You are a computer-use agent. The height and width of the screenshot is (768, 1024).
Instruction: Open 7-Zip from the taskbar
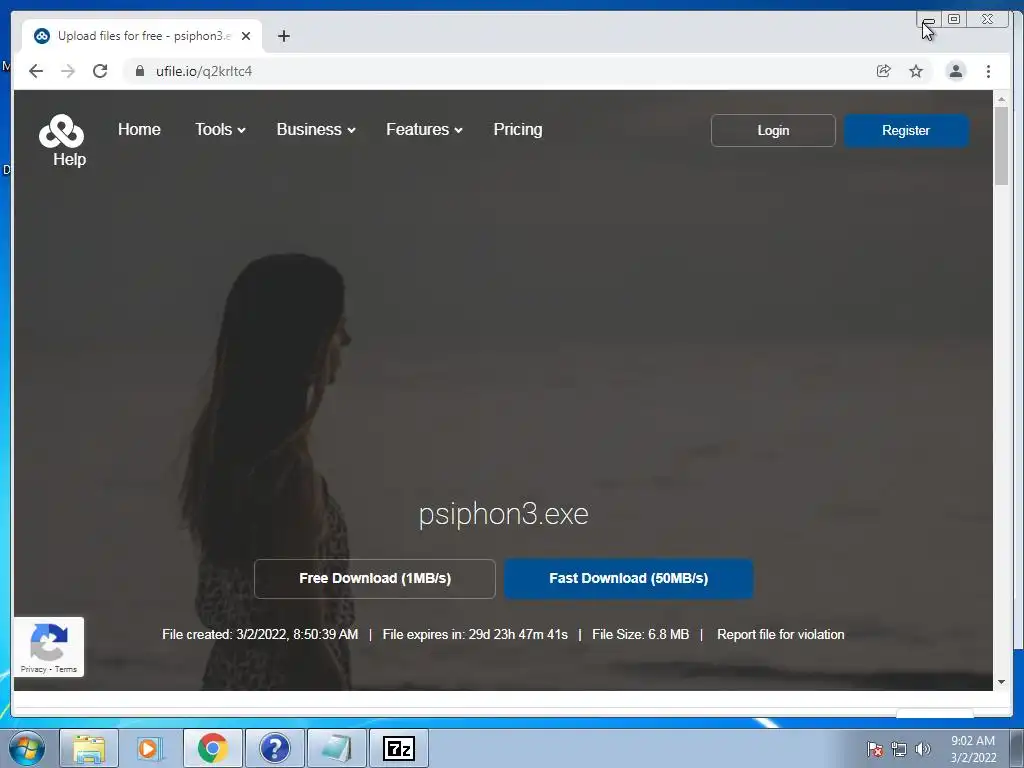coord(398,748)
